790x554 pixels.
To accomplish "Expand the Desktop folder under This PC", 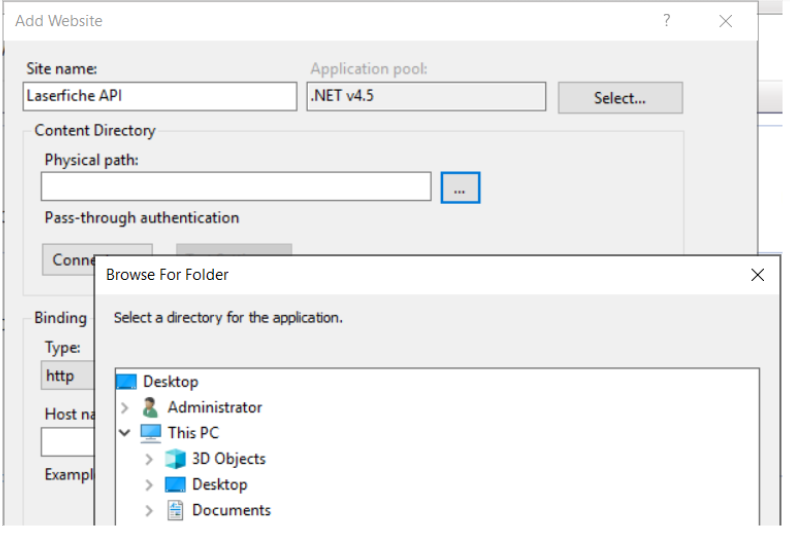I will (149, 484).
